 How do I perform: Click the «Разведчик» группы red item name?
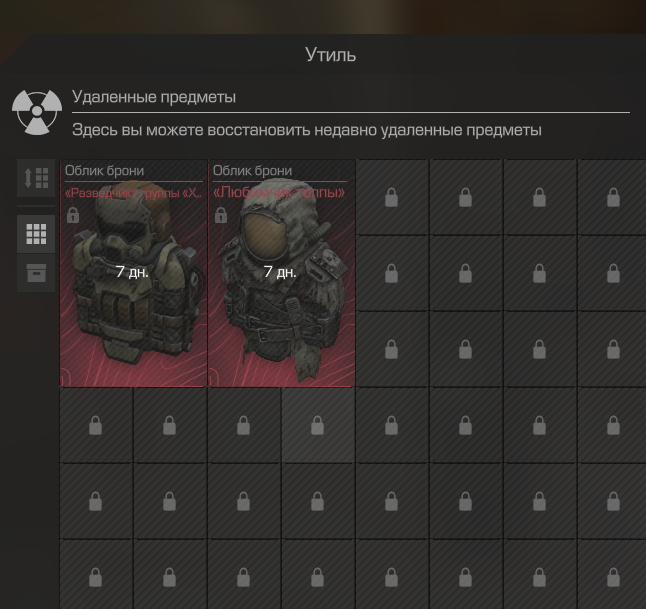click(133, 193)
